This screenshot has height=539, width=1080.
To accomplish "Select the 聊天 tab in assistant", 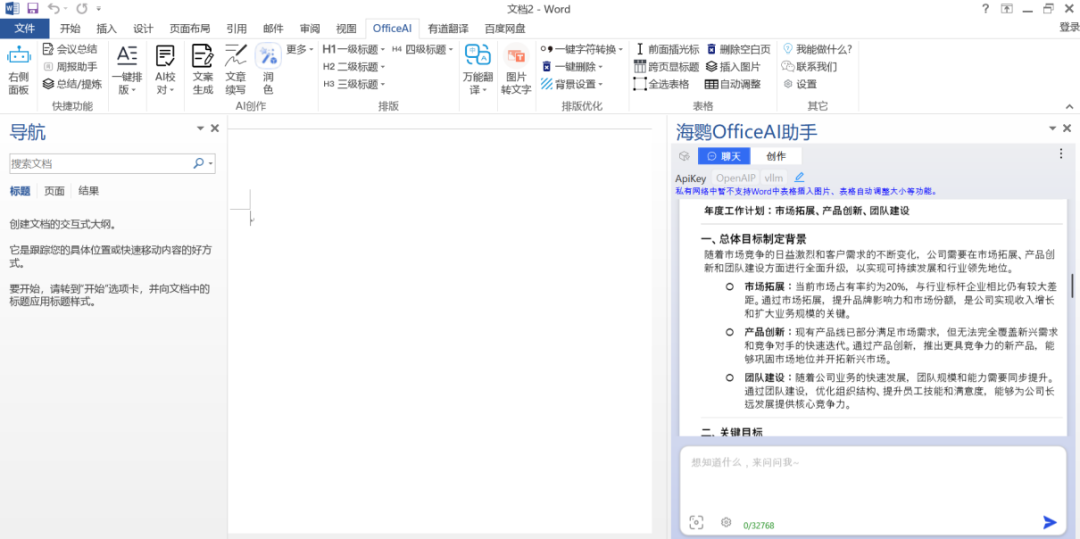I will 724,156.
